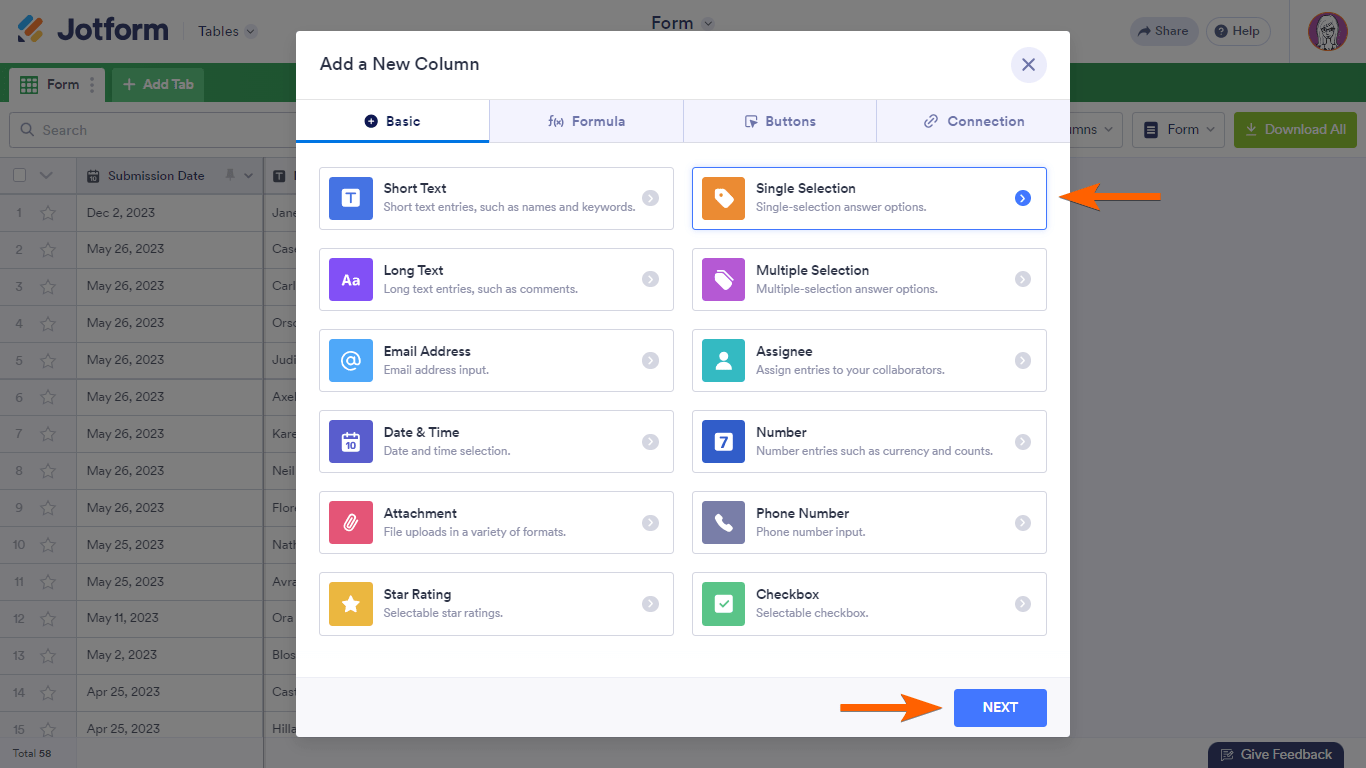Open the Connection tab
Image resolution: width=1366 pixels, height=768 pixels.
pyautogui.click(x=973, y=121)
